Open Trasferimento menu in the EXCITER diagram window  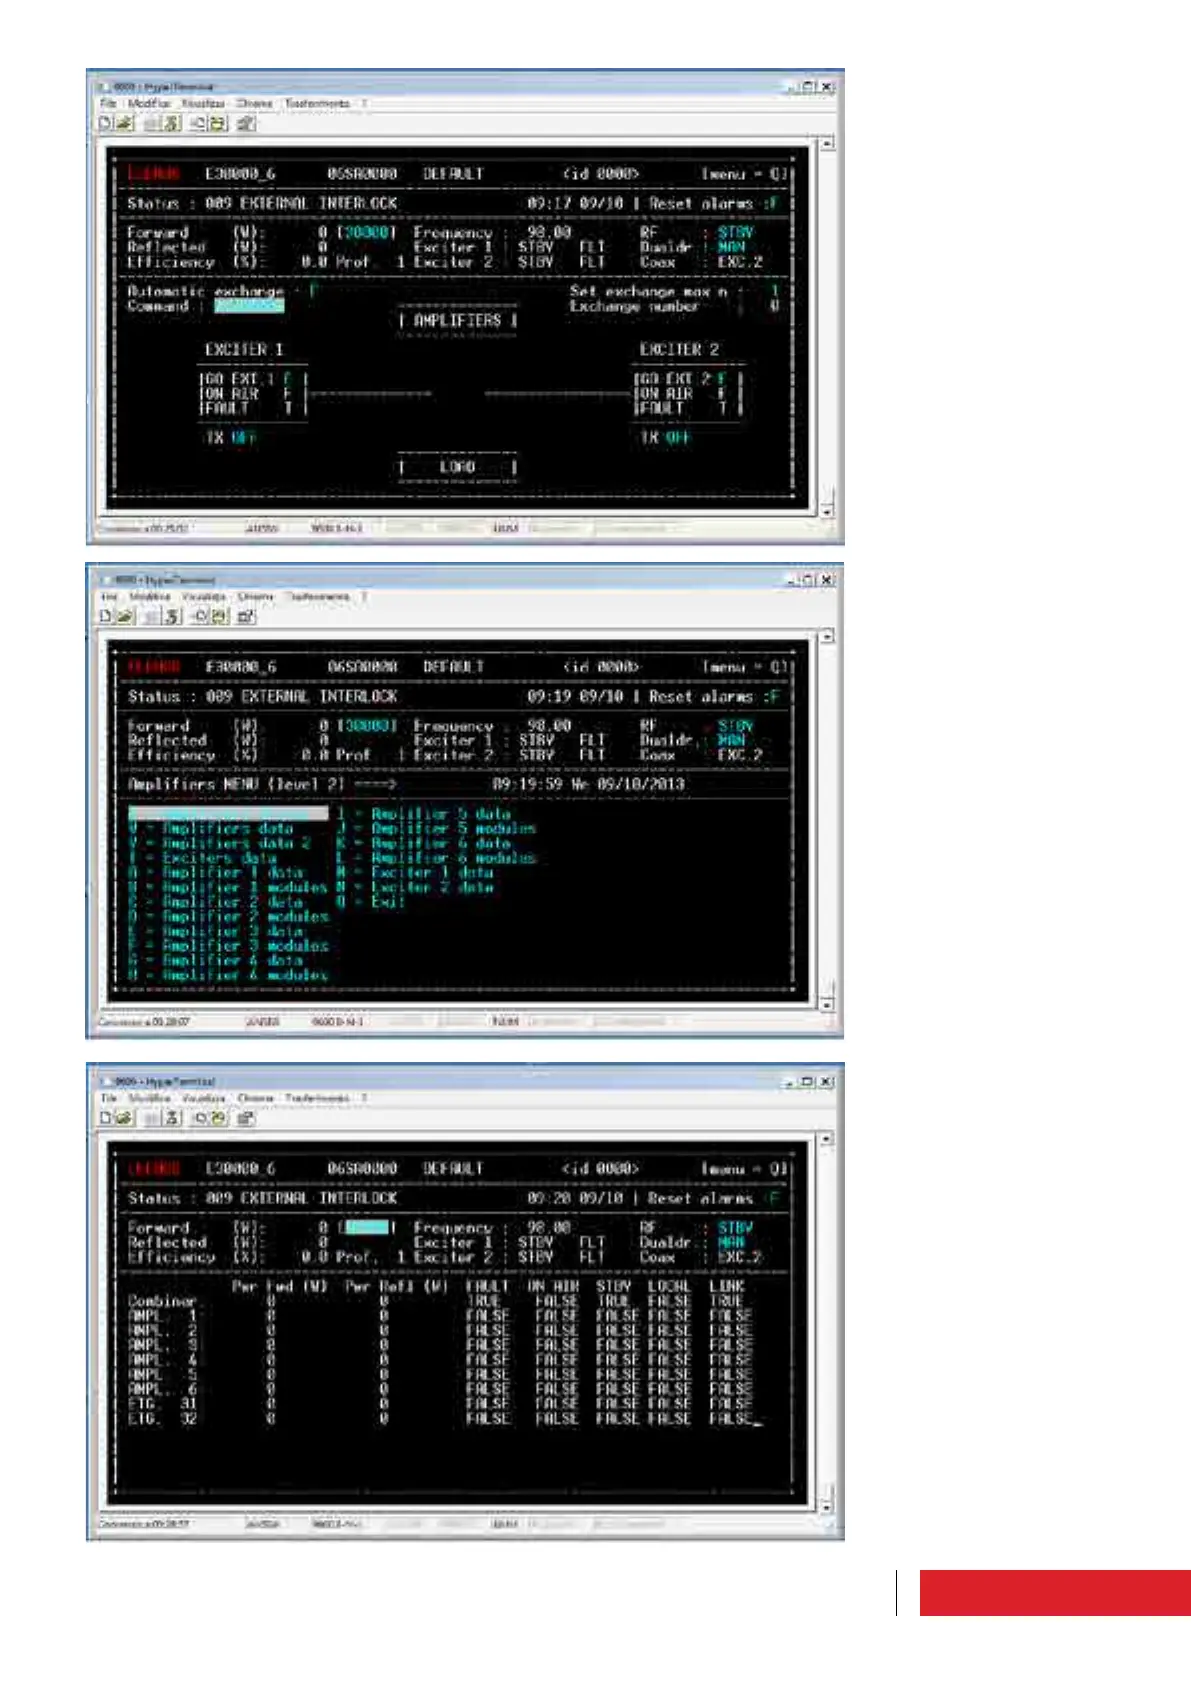pyautogui.click(x=317, y=103)
